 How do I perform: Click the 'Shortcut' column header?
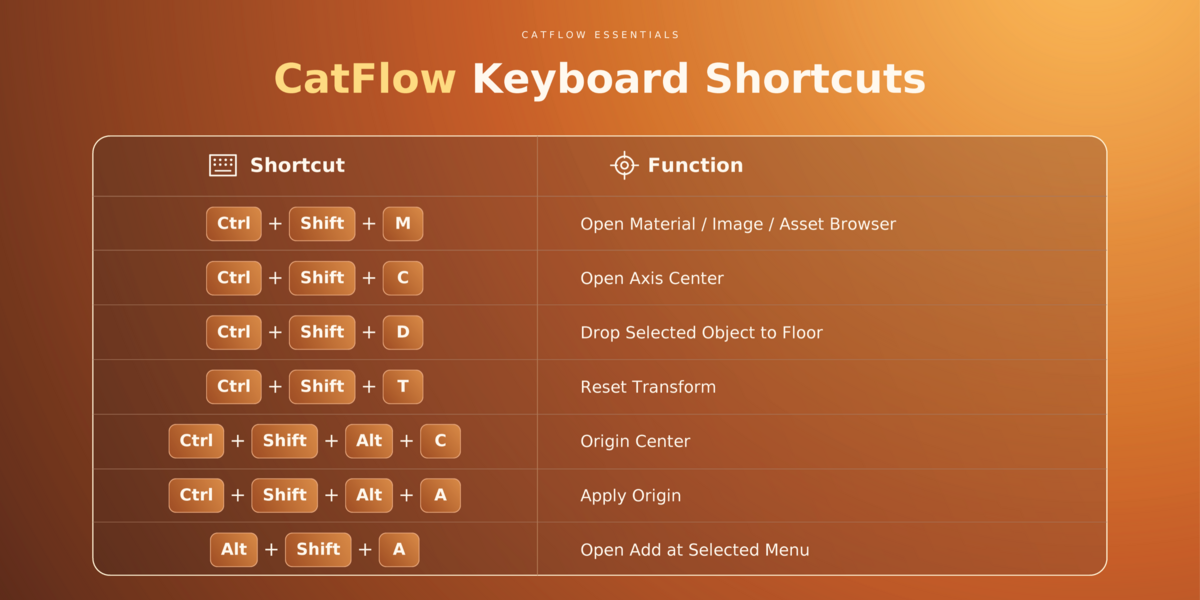(297, 165)
